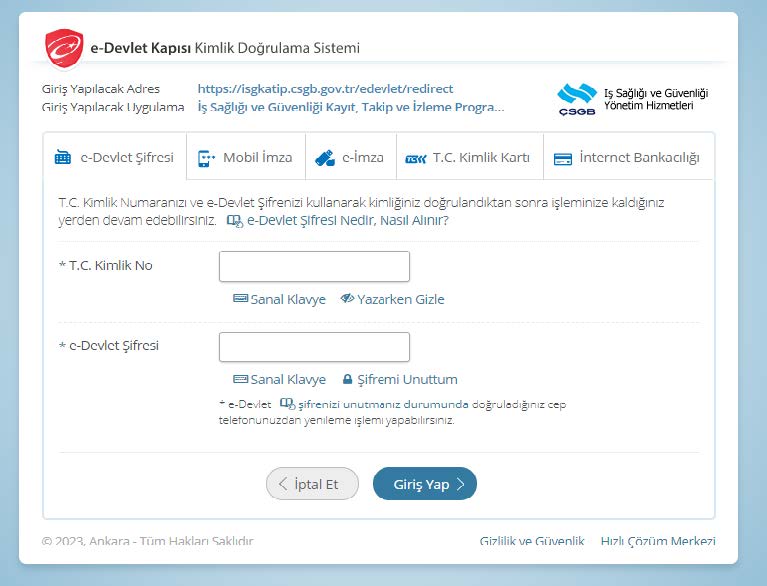Click the phone icon on Mobil İmza tab
The image size is (767, 586).
click(x=205, y=158)
